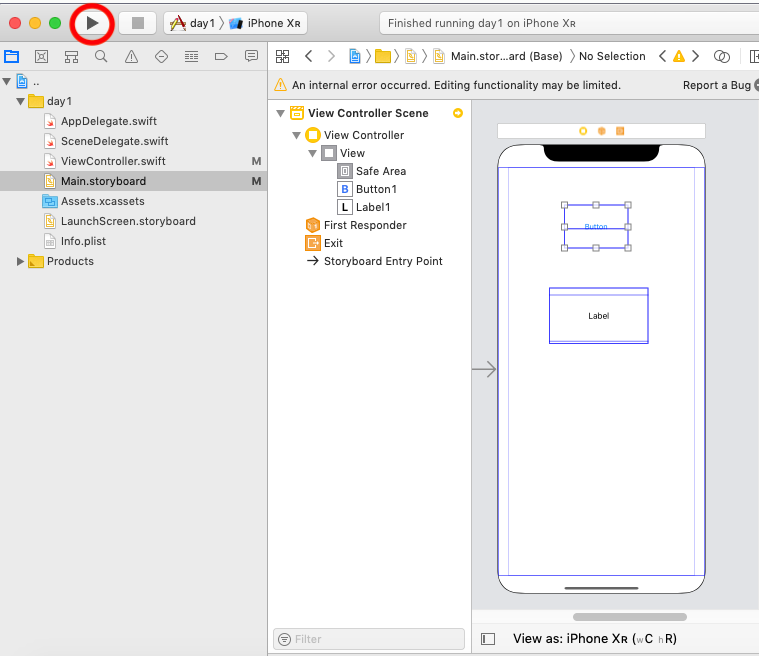Open Info.plist

[x=83, y=241]
